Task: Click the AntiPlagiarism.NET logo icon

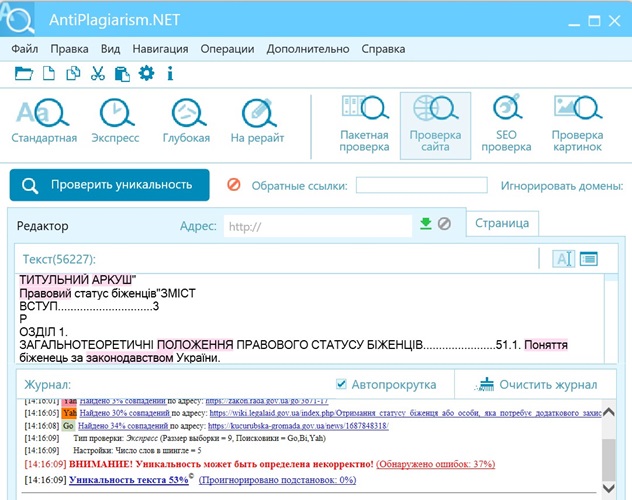Action: 18,19
